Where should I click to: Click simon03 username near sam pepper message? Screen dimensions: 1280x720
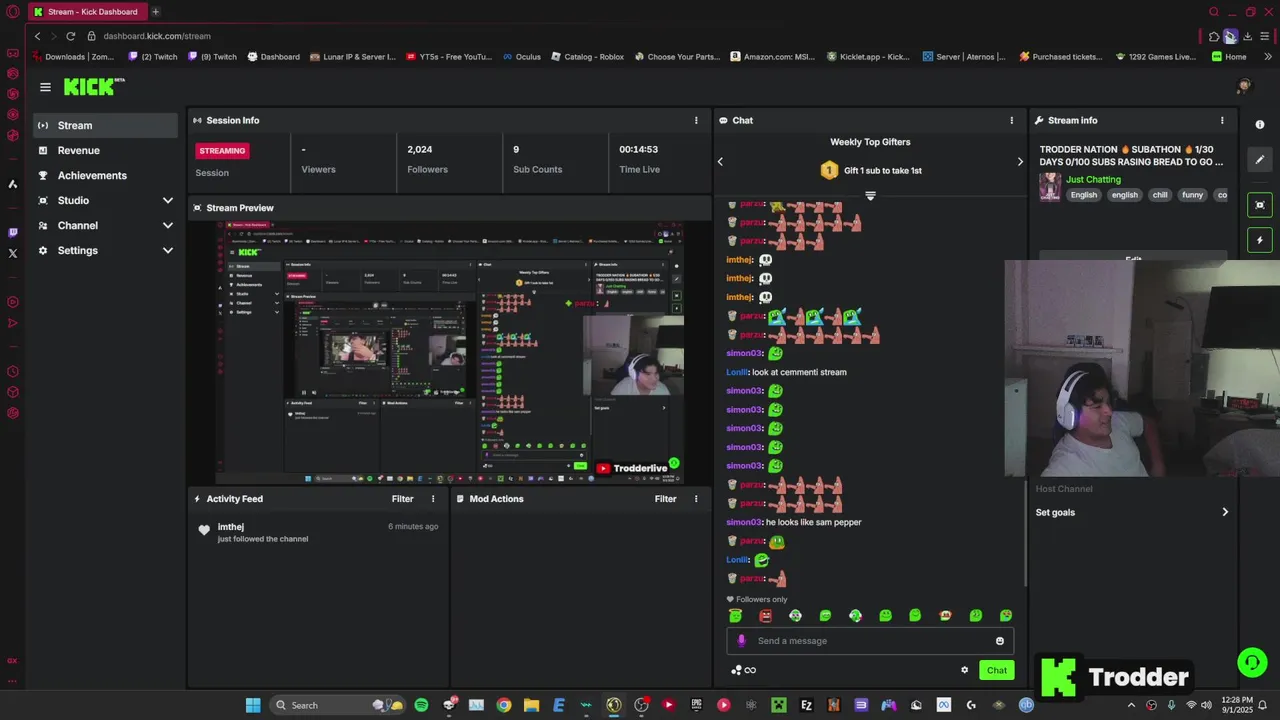click(744, 522)
